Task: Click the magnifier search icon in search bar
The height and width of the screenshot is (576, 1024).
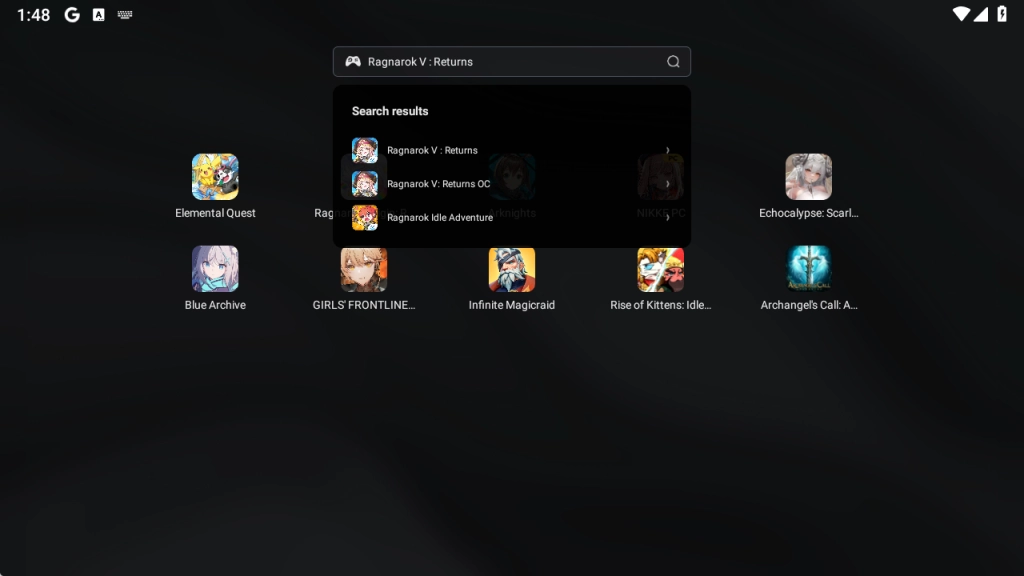Action: click(673, 61)
